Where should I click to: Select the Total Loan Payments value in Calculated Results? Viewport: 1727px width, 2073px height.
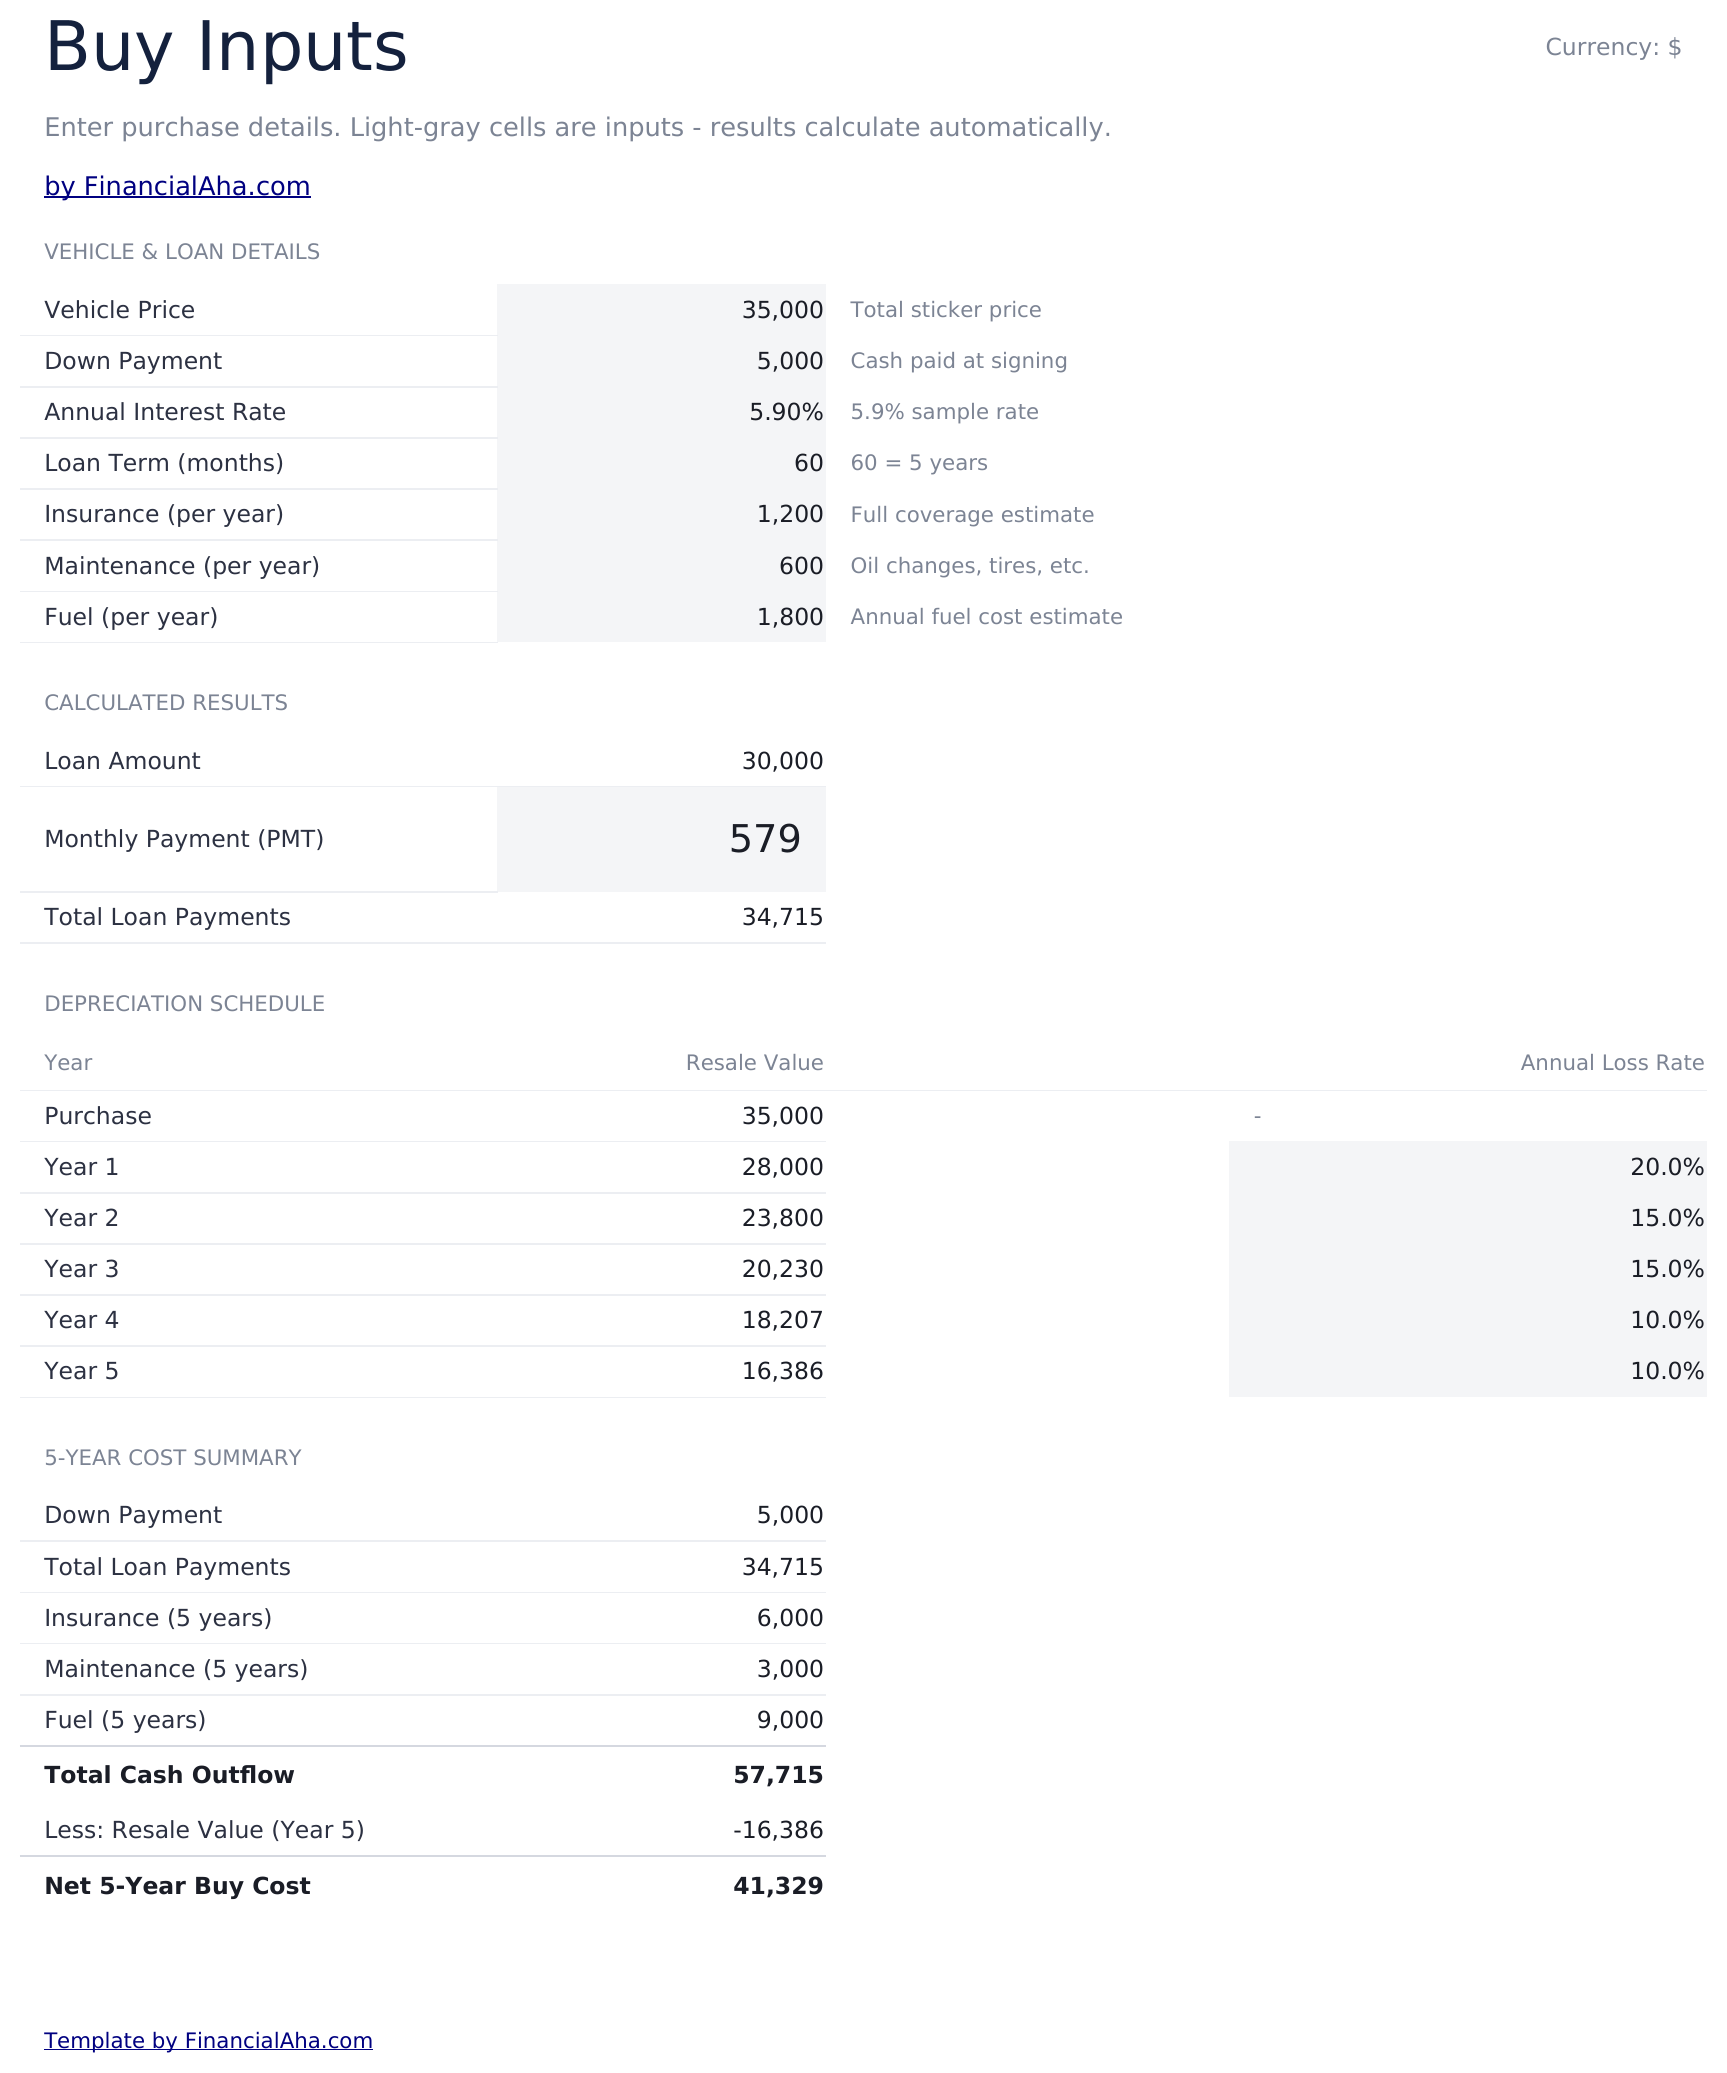point(782,917)
